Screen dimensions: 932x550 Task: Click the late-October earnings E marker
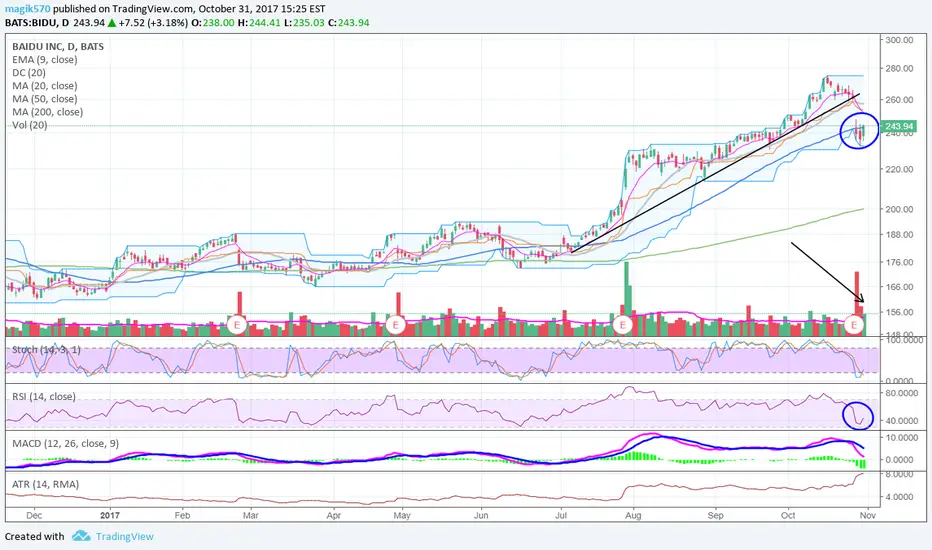pyautogui.click(x=854, y=325)
